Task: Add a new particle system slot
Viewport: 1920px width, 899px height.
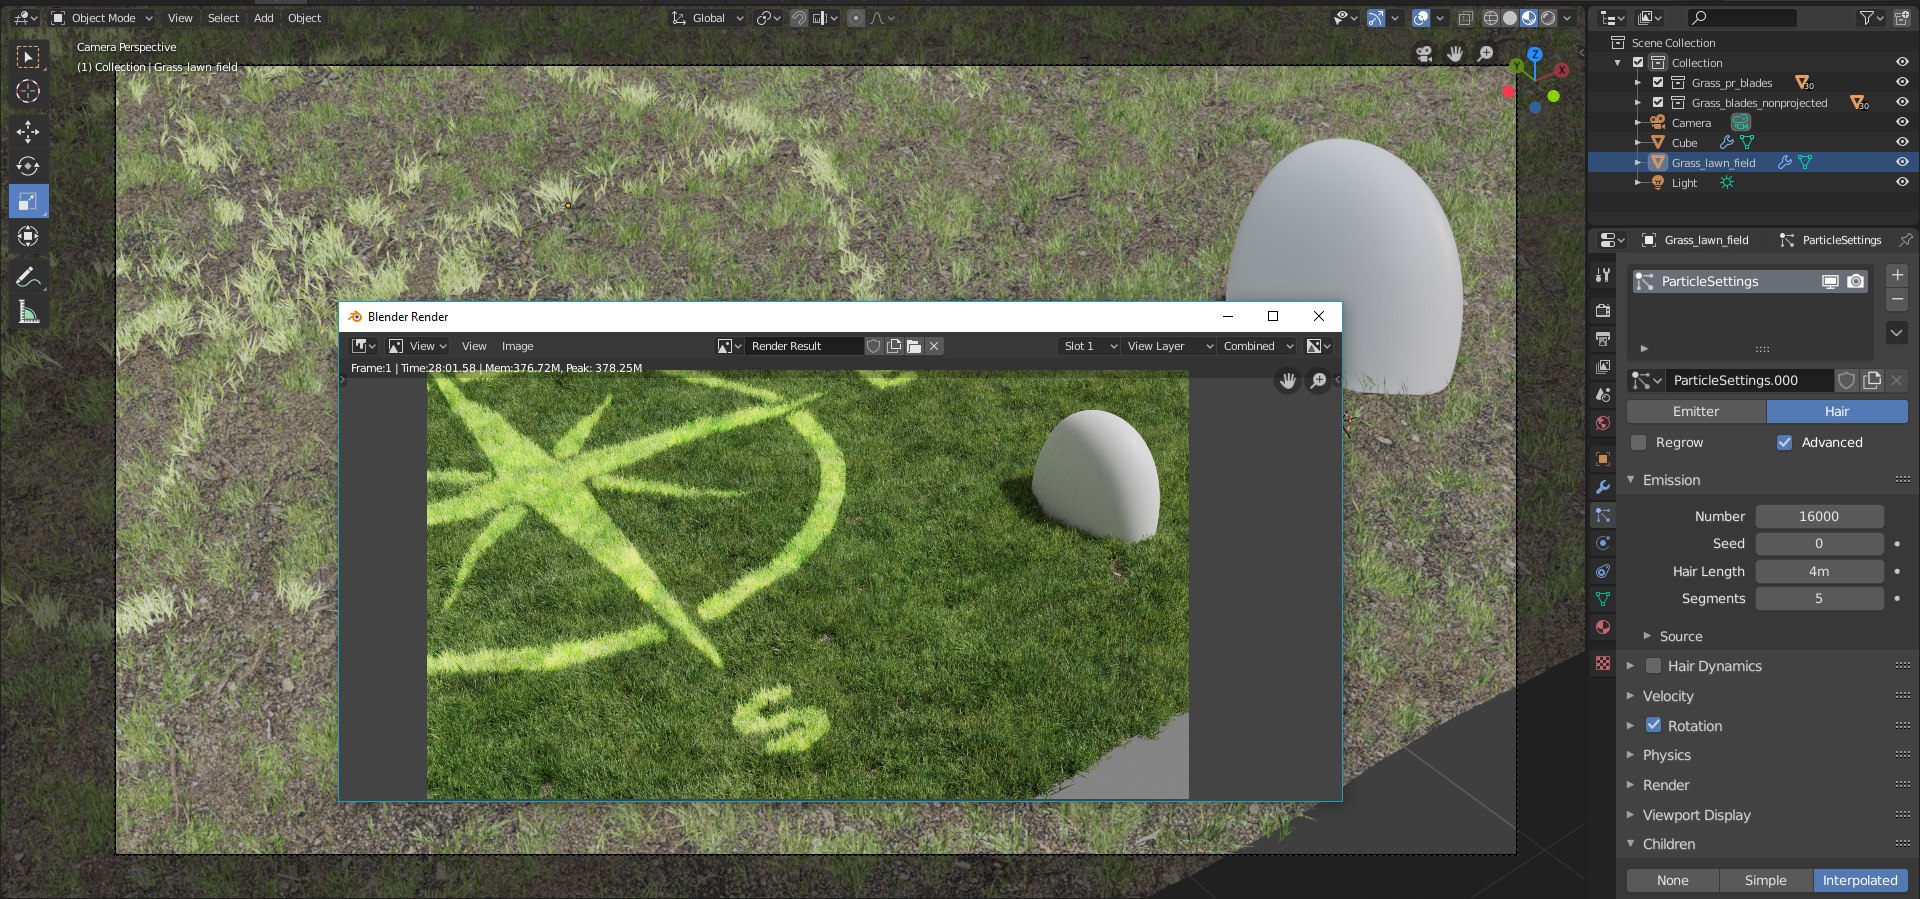Action: coord(1897,275)
